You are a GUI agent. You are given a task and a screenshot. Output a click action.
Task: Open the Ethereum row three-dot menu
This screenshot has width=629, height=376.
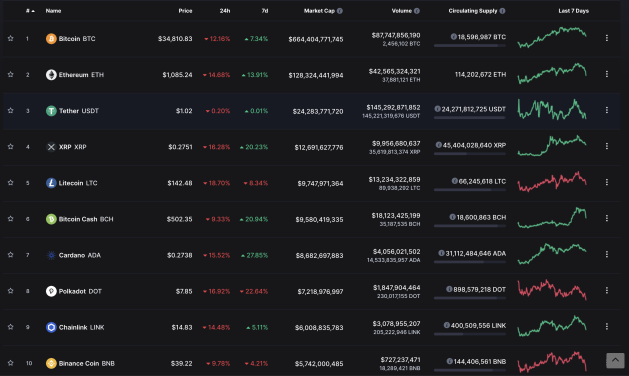(x=607, y=74)
